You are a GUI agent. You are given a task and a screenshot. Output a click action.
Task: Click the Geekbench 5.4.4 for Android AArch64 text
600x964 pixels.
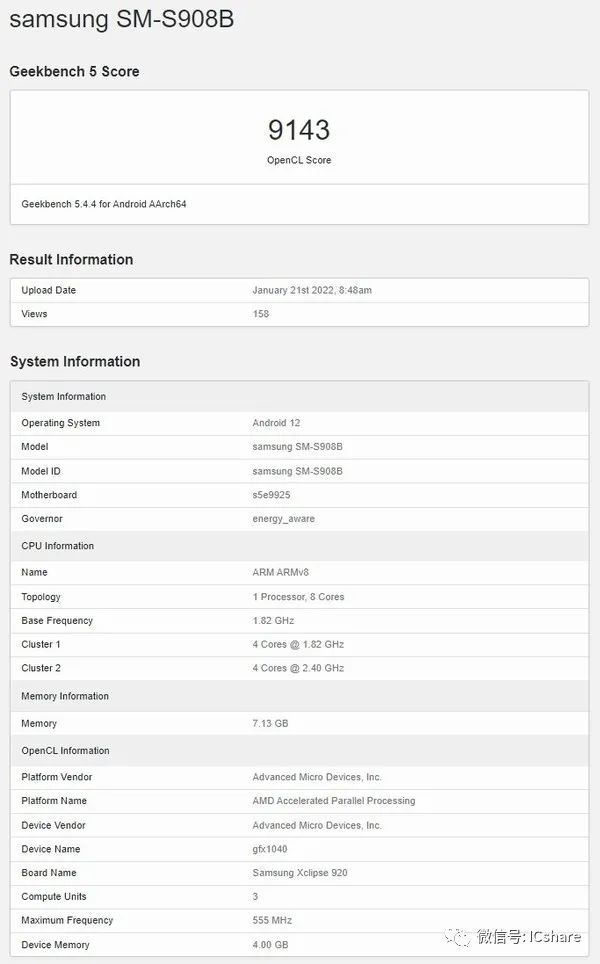(x=104, y=204)
